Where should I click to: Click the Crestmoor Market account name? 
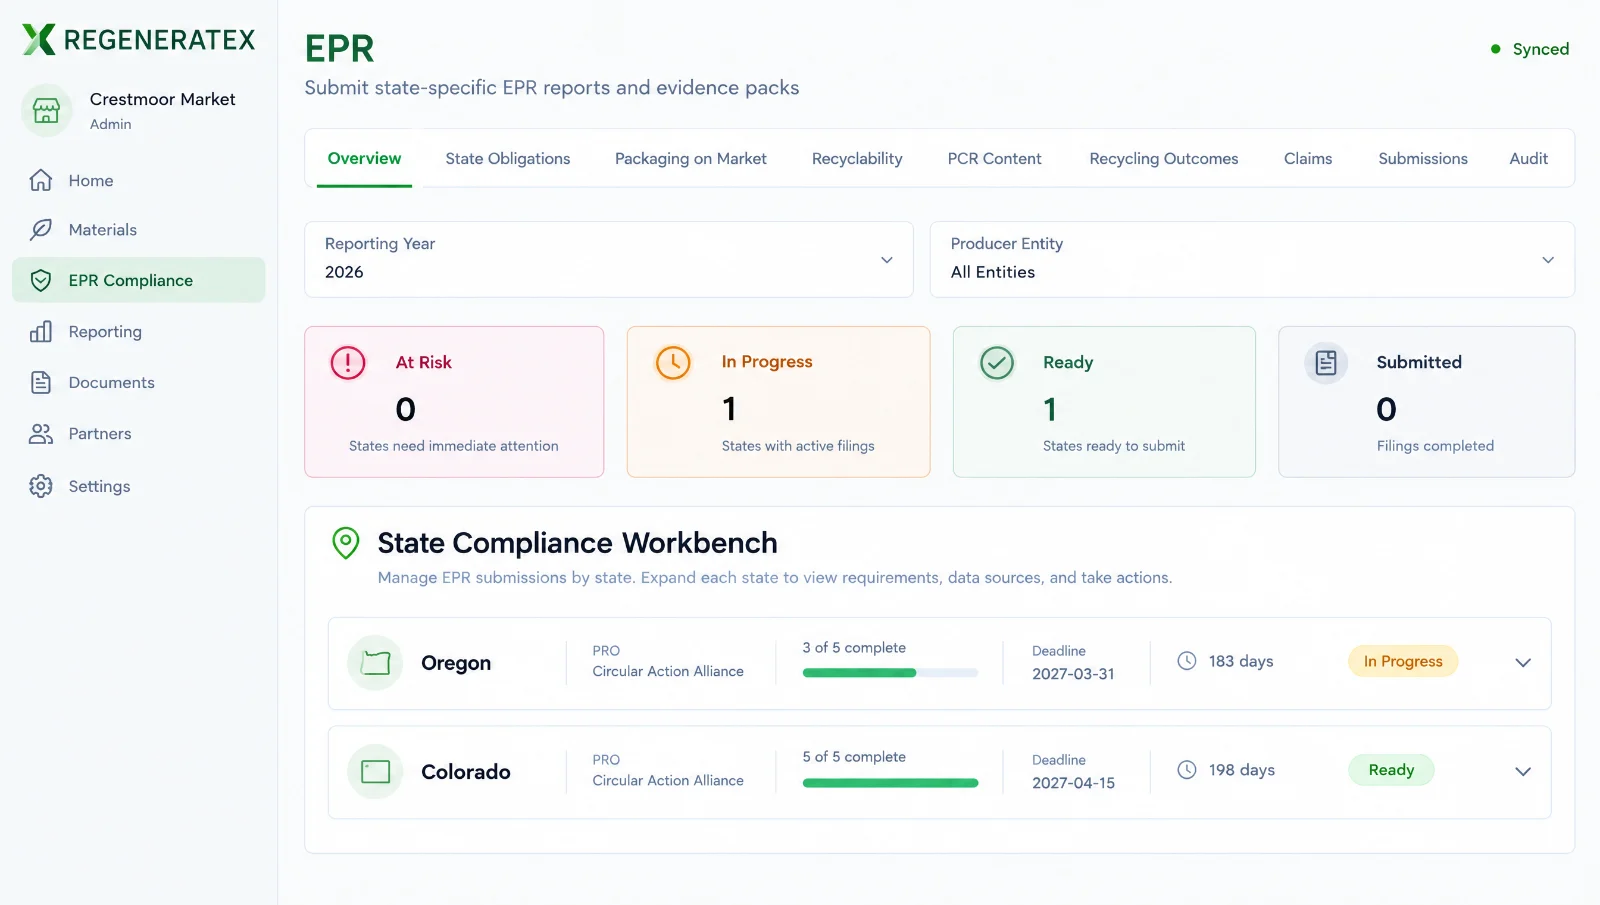162,99
